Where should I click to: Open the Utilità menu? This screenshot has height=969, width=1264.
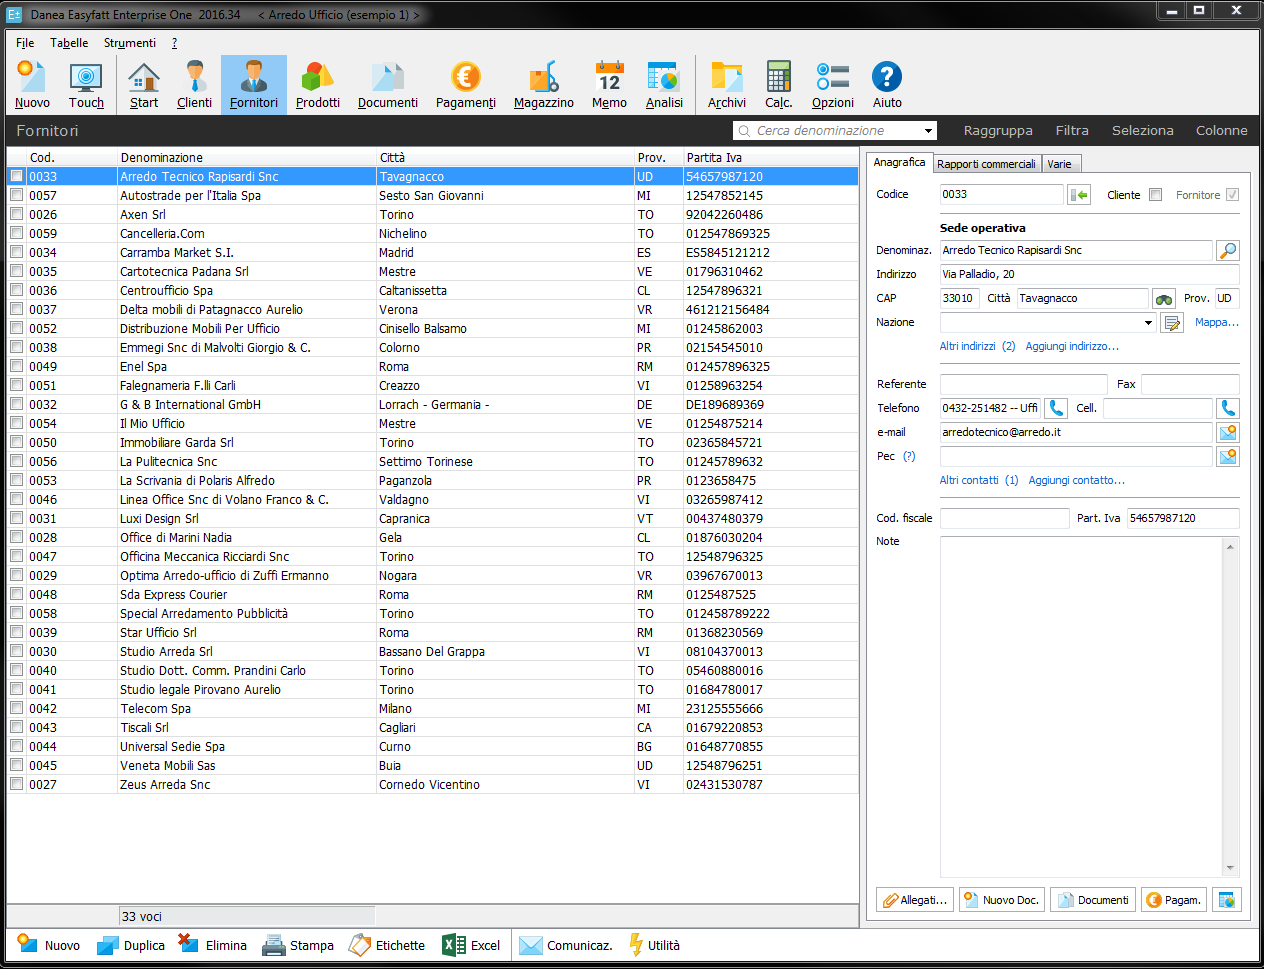(654, 945)
